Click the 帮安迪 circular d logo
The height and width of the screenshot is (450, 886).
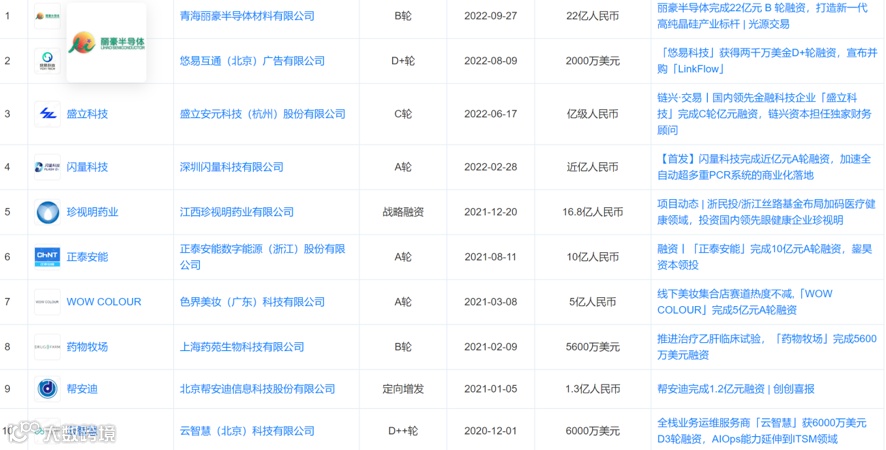47,389
